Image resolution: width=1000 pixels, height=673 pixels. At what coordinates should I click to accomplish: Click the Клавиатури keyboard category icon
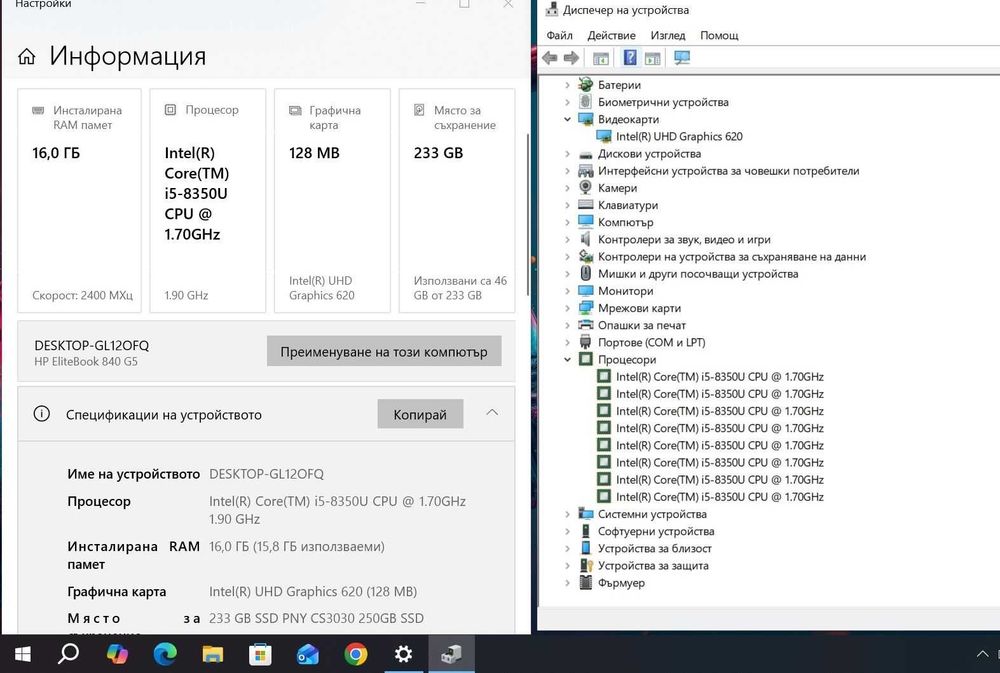pos(585,205)
